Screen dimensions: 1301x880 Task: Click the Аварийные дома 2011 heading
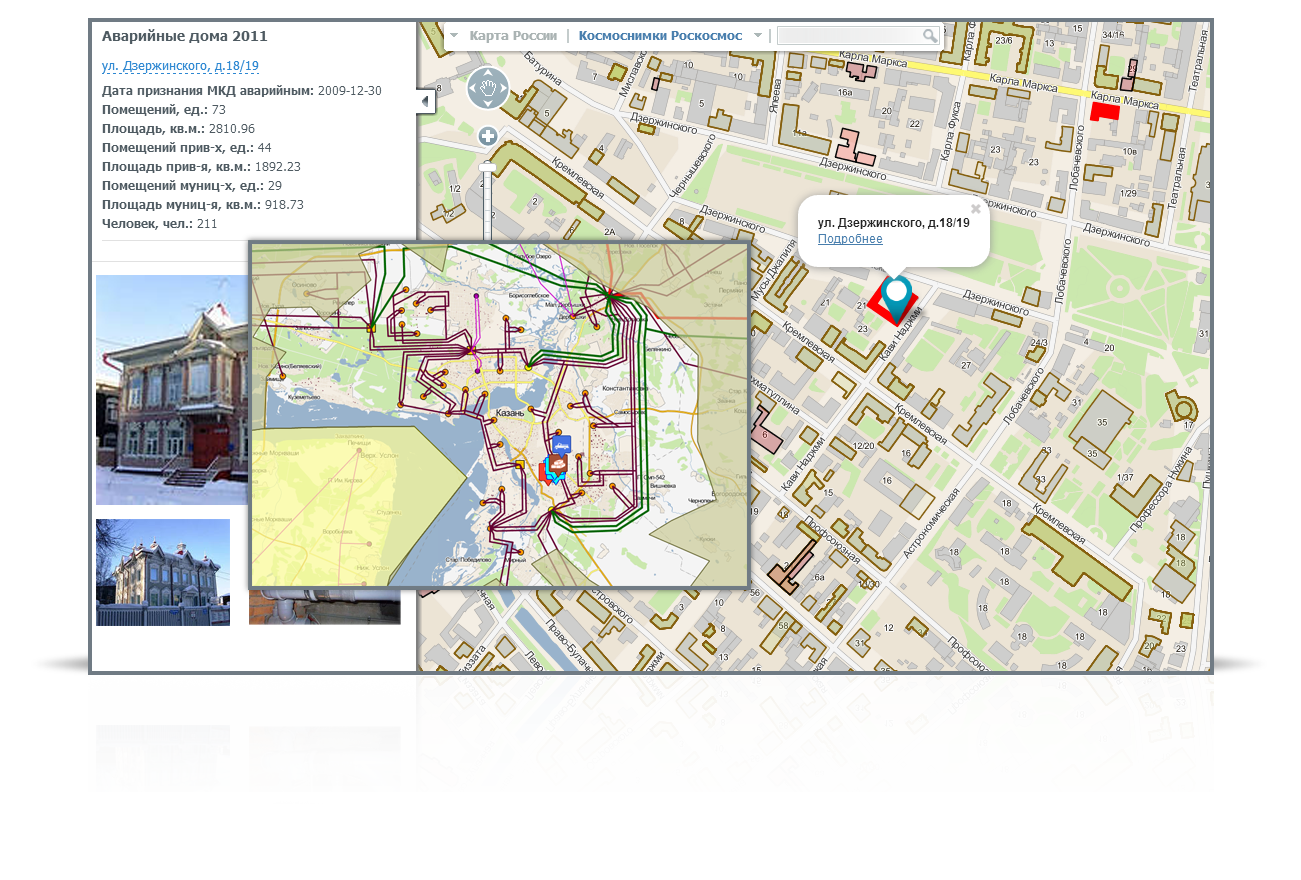[185, 36]
